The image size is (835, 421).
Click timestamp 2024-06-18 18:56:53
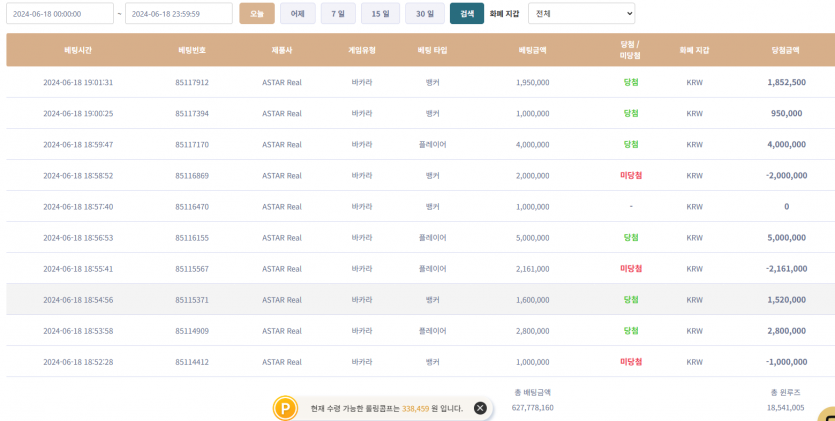coord(78,238)
